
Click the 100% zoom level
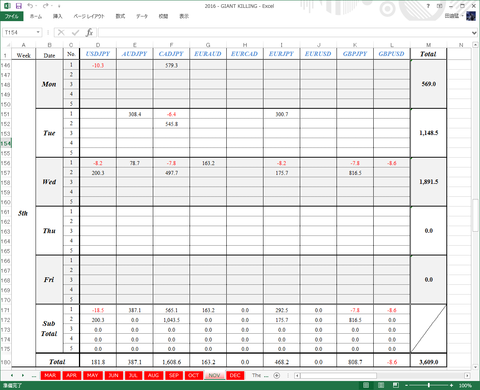pyautogui.click(x=465, y=385)
